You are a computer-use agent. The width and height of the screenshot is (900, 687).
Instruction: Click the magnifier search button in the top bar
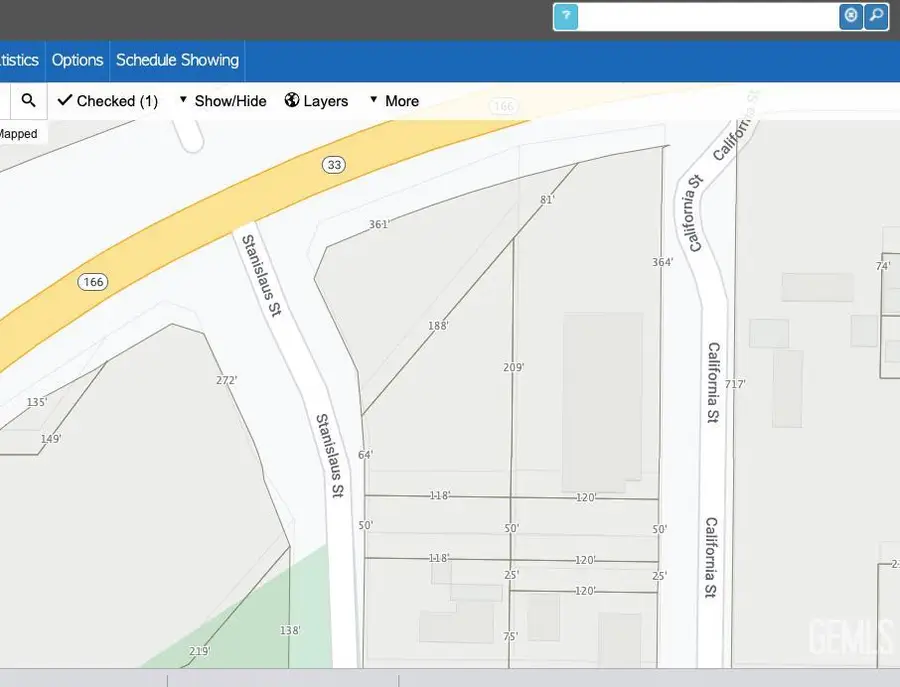point(876,16)
